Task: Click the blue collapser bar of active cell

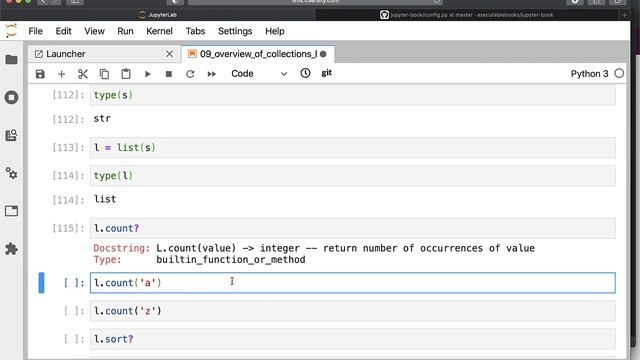Action: click(x=41, y=283)
